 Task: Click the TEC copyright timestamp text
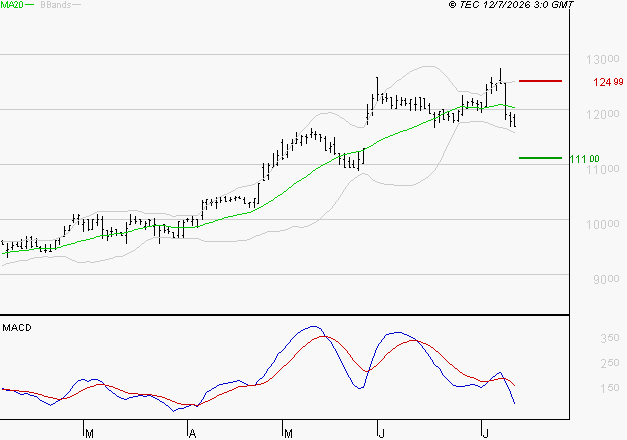[x=511, y=5]
